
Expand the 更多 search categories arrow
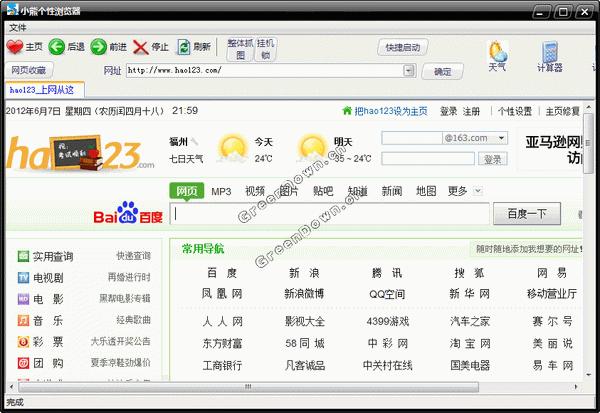pyautogui.click(x=478, y=191)
